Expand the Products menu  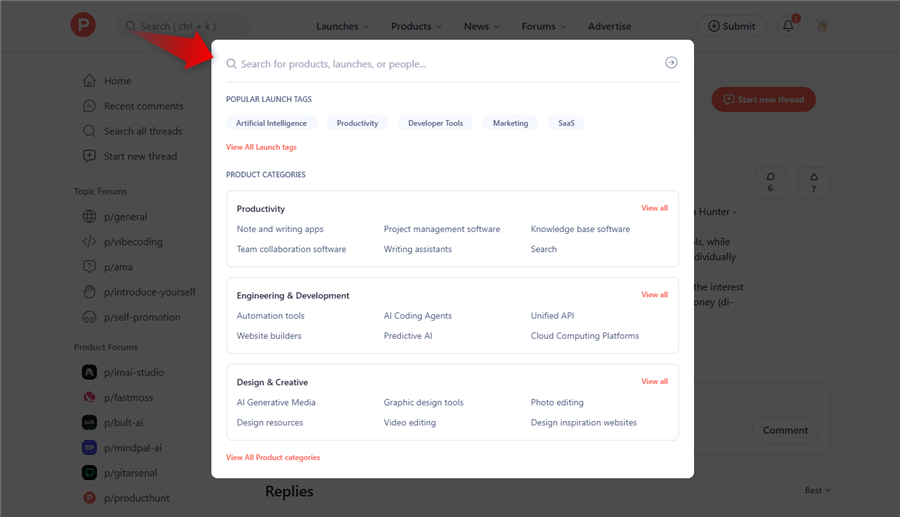(x=416, y=26)
